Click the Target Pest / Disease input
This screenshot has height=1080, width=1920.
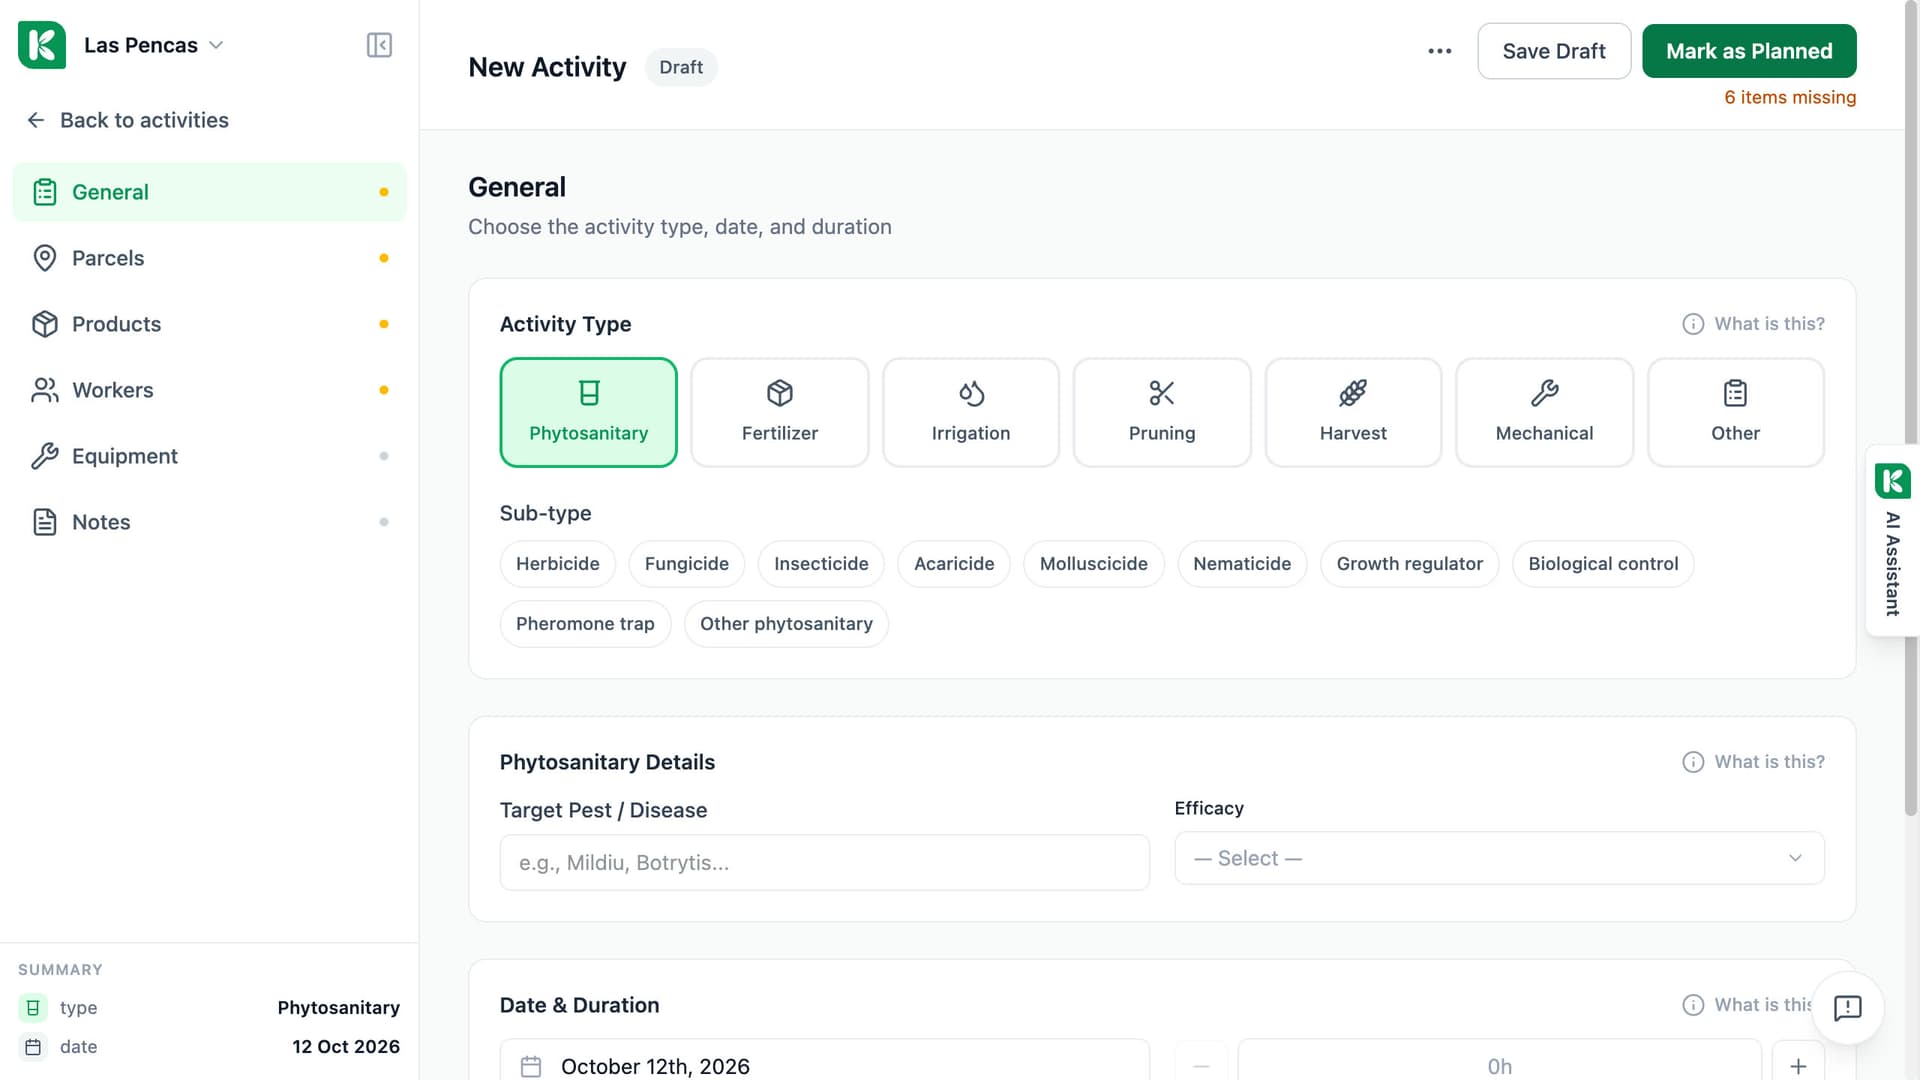[824, 862]
